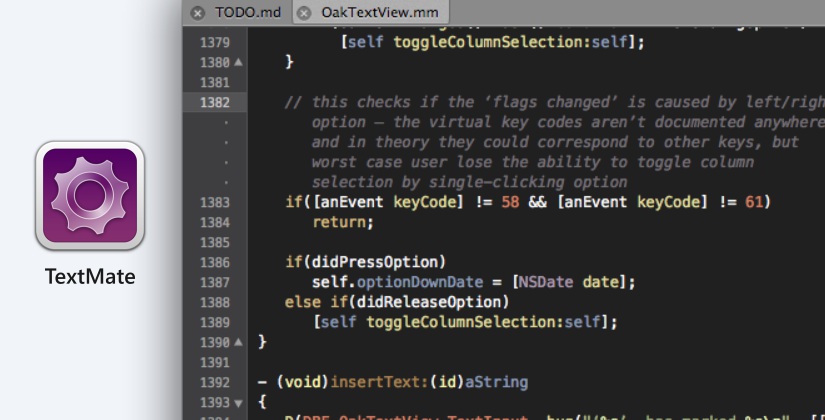Click line number 1382 in the gutter
825x420 pixels.
pos(214,102)
